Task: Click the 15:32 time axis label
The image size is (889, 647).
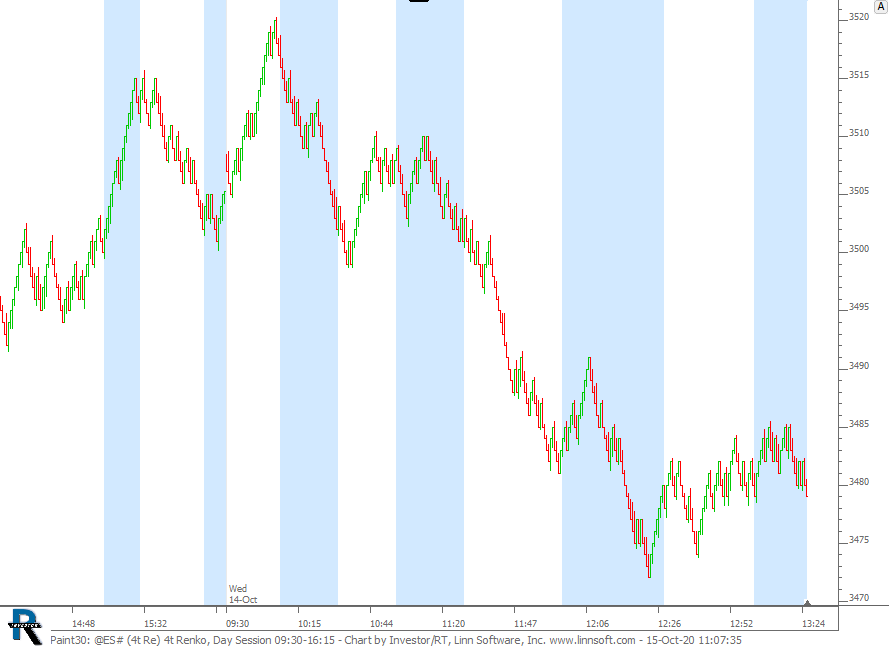Action: pyautogui.click(x=155, y=624)
